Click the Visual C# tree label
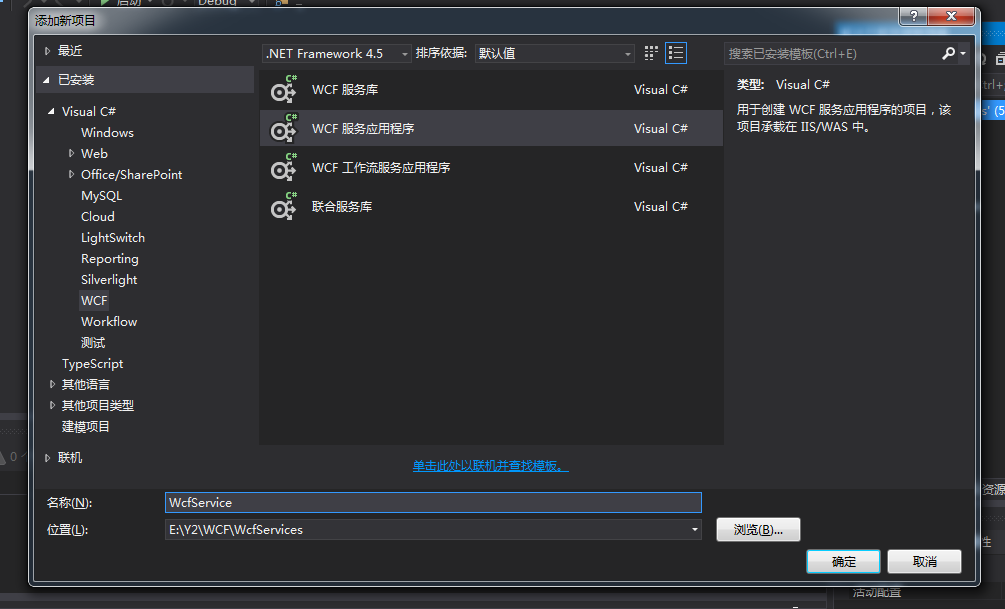Viewport: 1005px width, 609px height. (88, 111)
